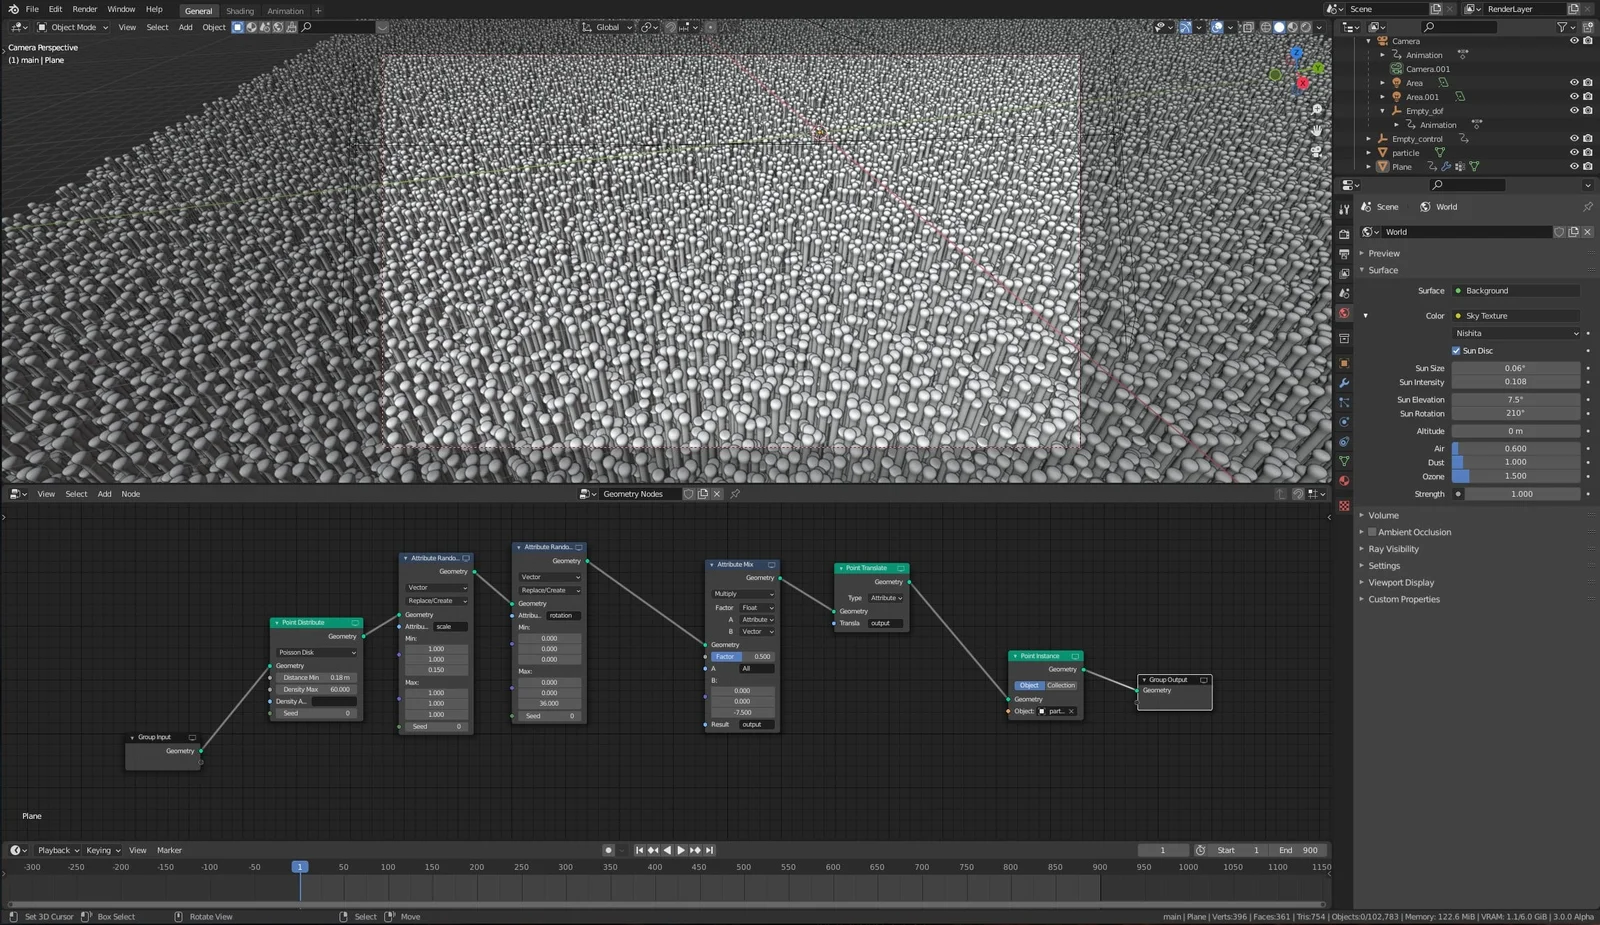The image size is (1600, 925).
Task: Open the Global transform orientation dropdown
Action: 608,27
